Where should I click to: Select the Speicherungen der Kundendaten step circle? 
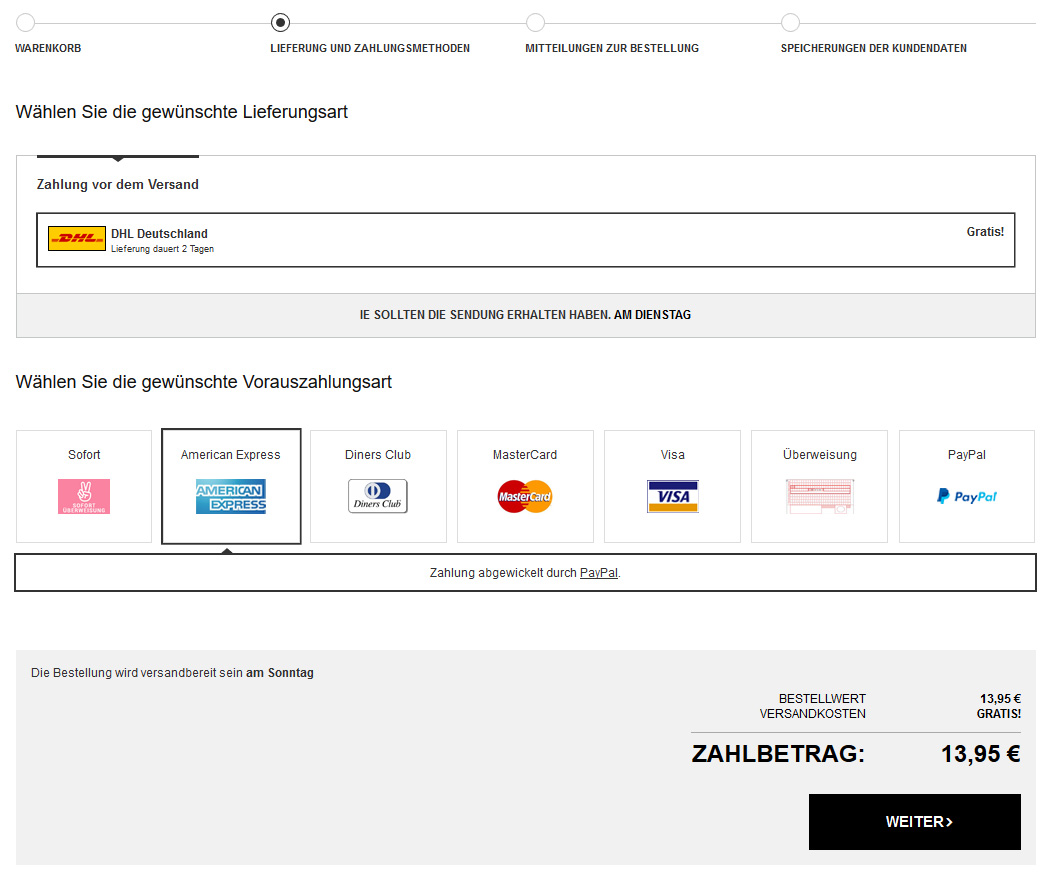click(790, 23)
